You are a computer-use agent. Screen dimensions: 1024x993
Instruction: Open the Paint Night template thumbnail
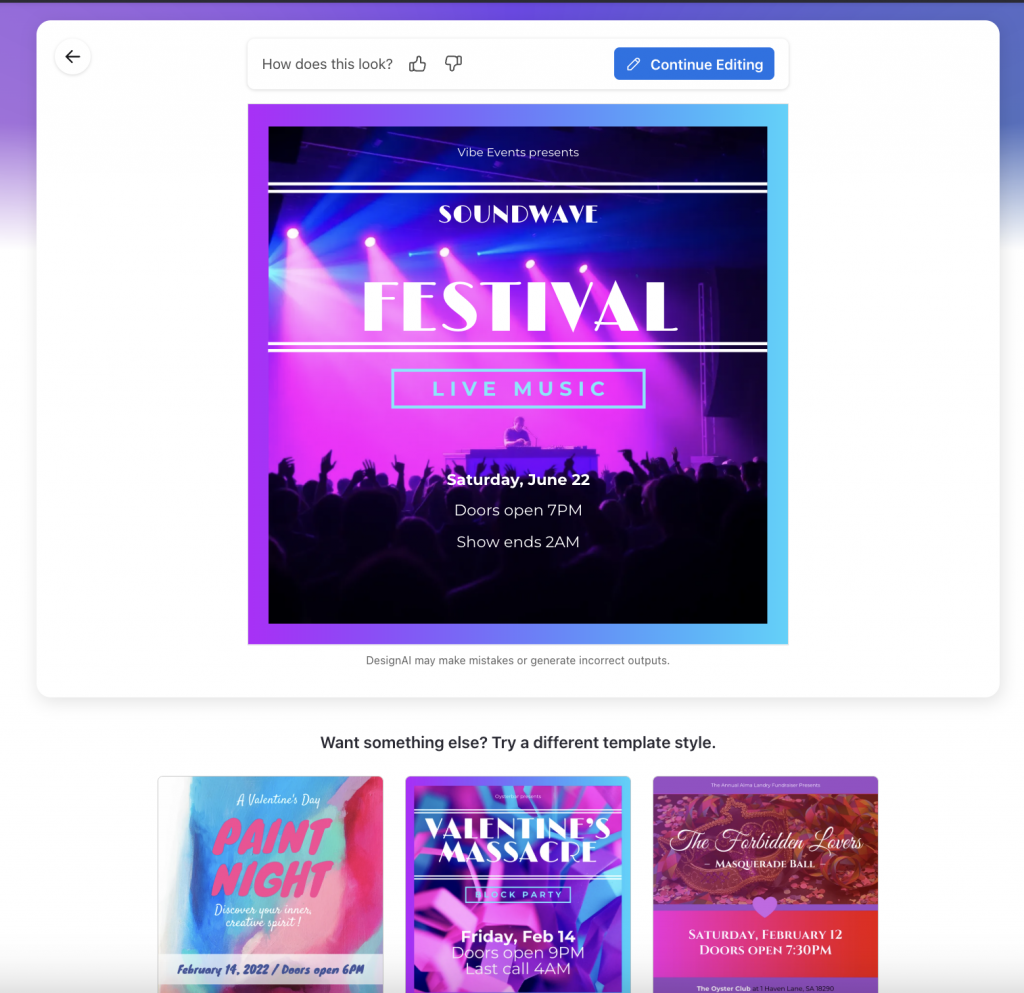click(x=270, y=884)
